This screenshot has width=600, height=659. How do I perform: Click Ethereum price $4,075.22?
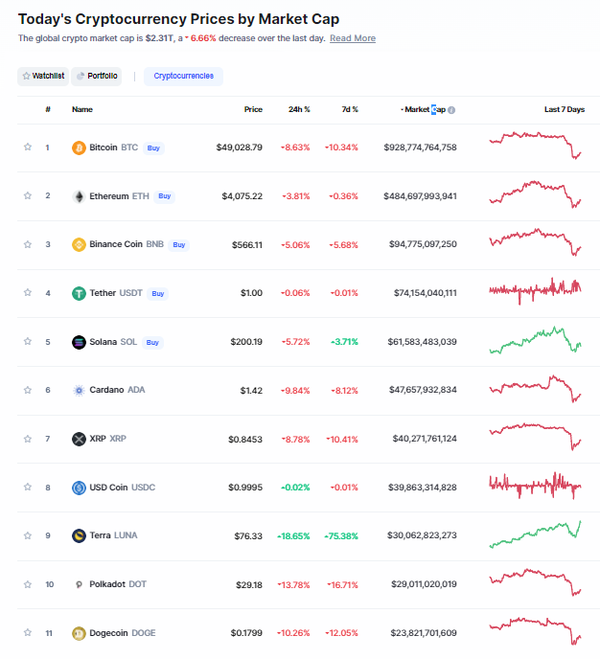242,196
